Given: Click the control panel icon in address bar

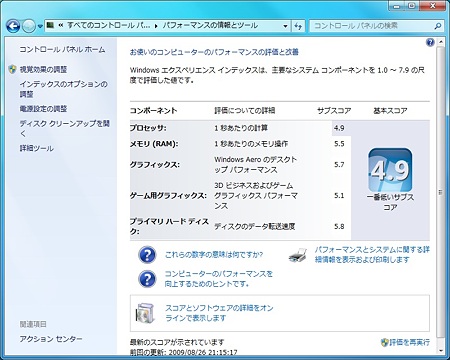Looking at the screenshot, I should [50, 25].
